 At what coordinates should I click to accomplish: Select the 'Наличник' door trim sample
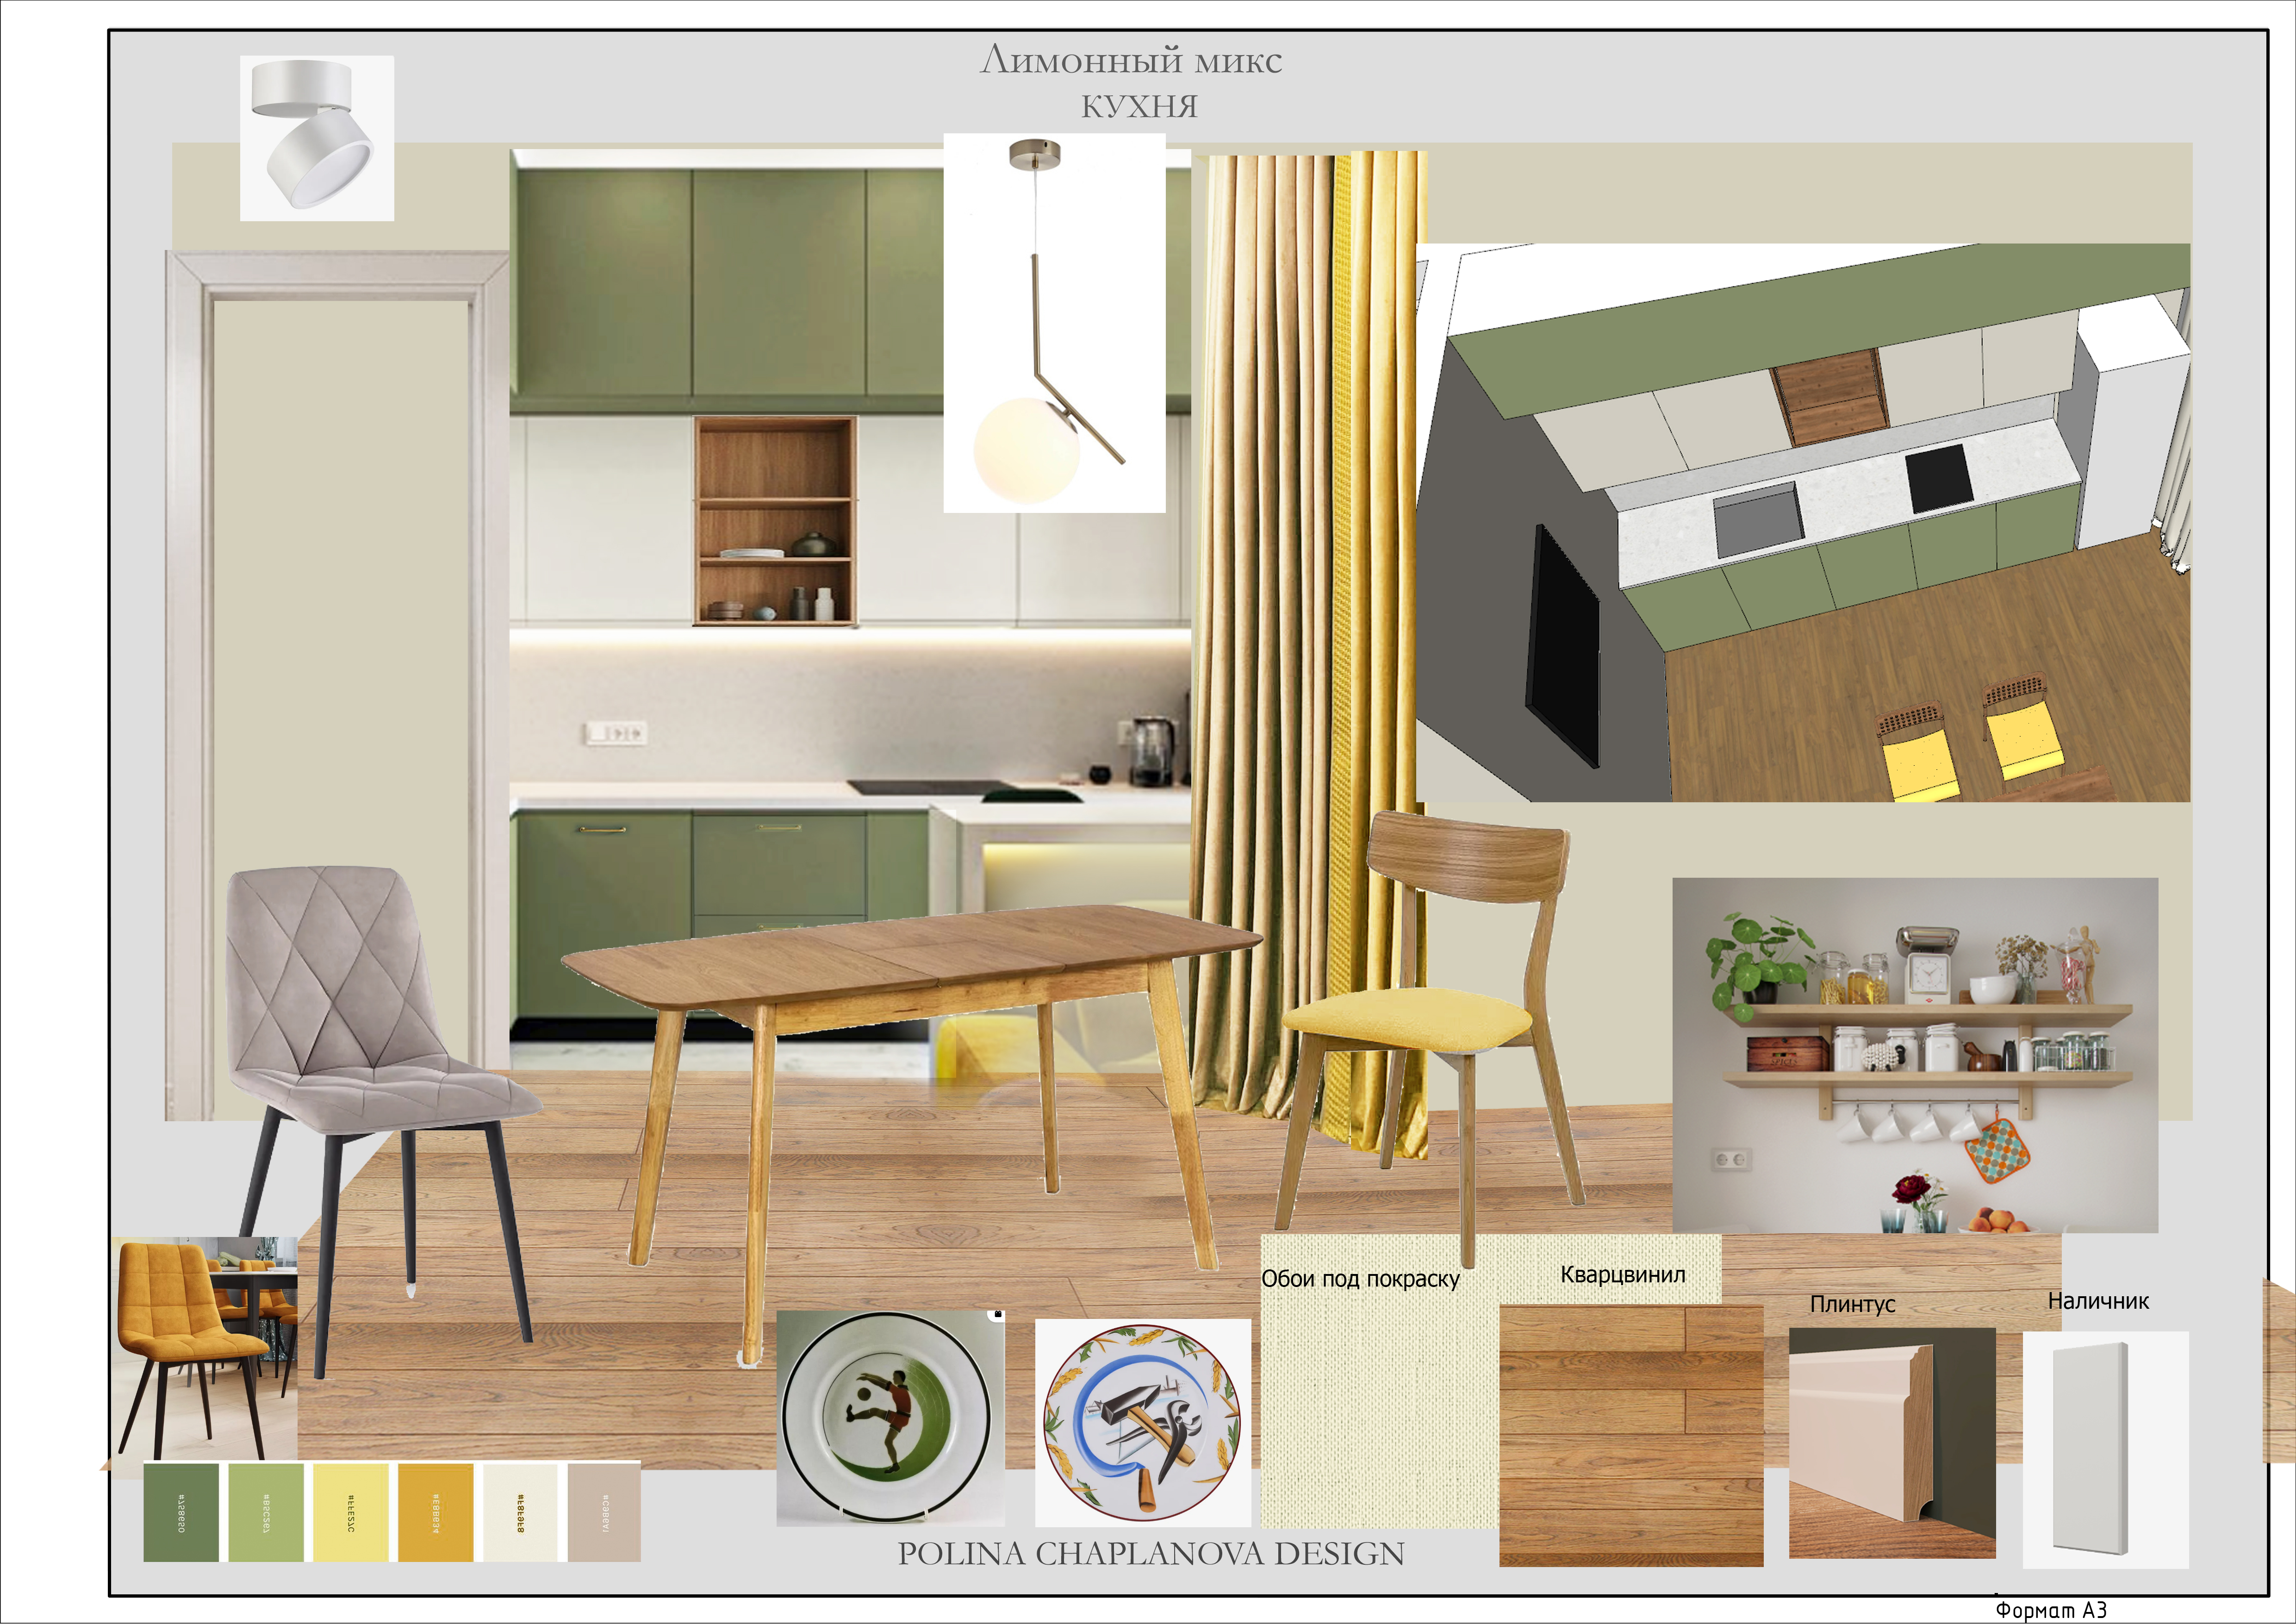[2105, 1449]
